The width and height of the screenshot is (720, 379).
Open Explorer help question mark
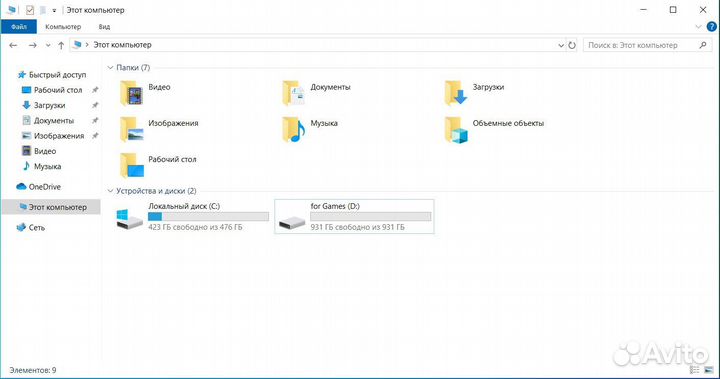click(711, 27)
